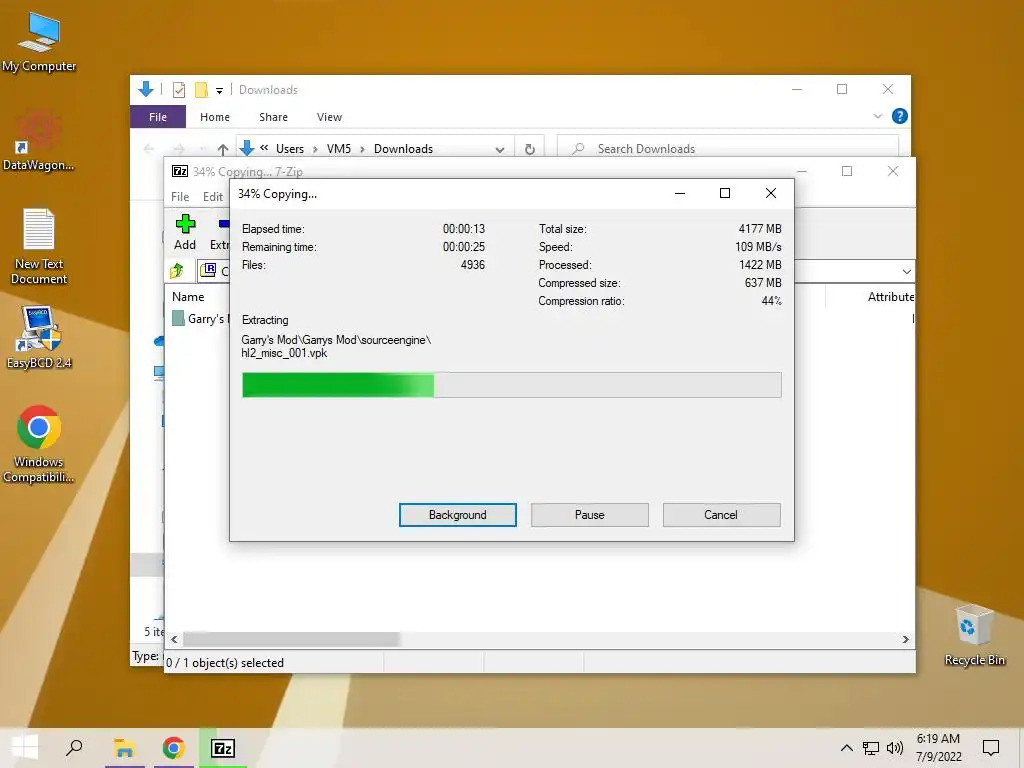The image size is (1024, 768).
Task: Click the Explorer help question mark icon
Action: click(899, 116)
